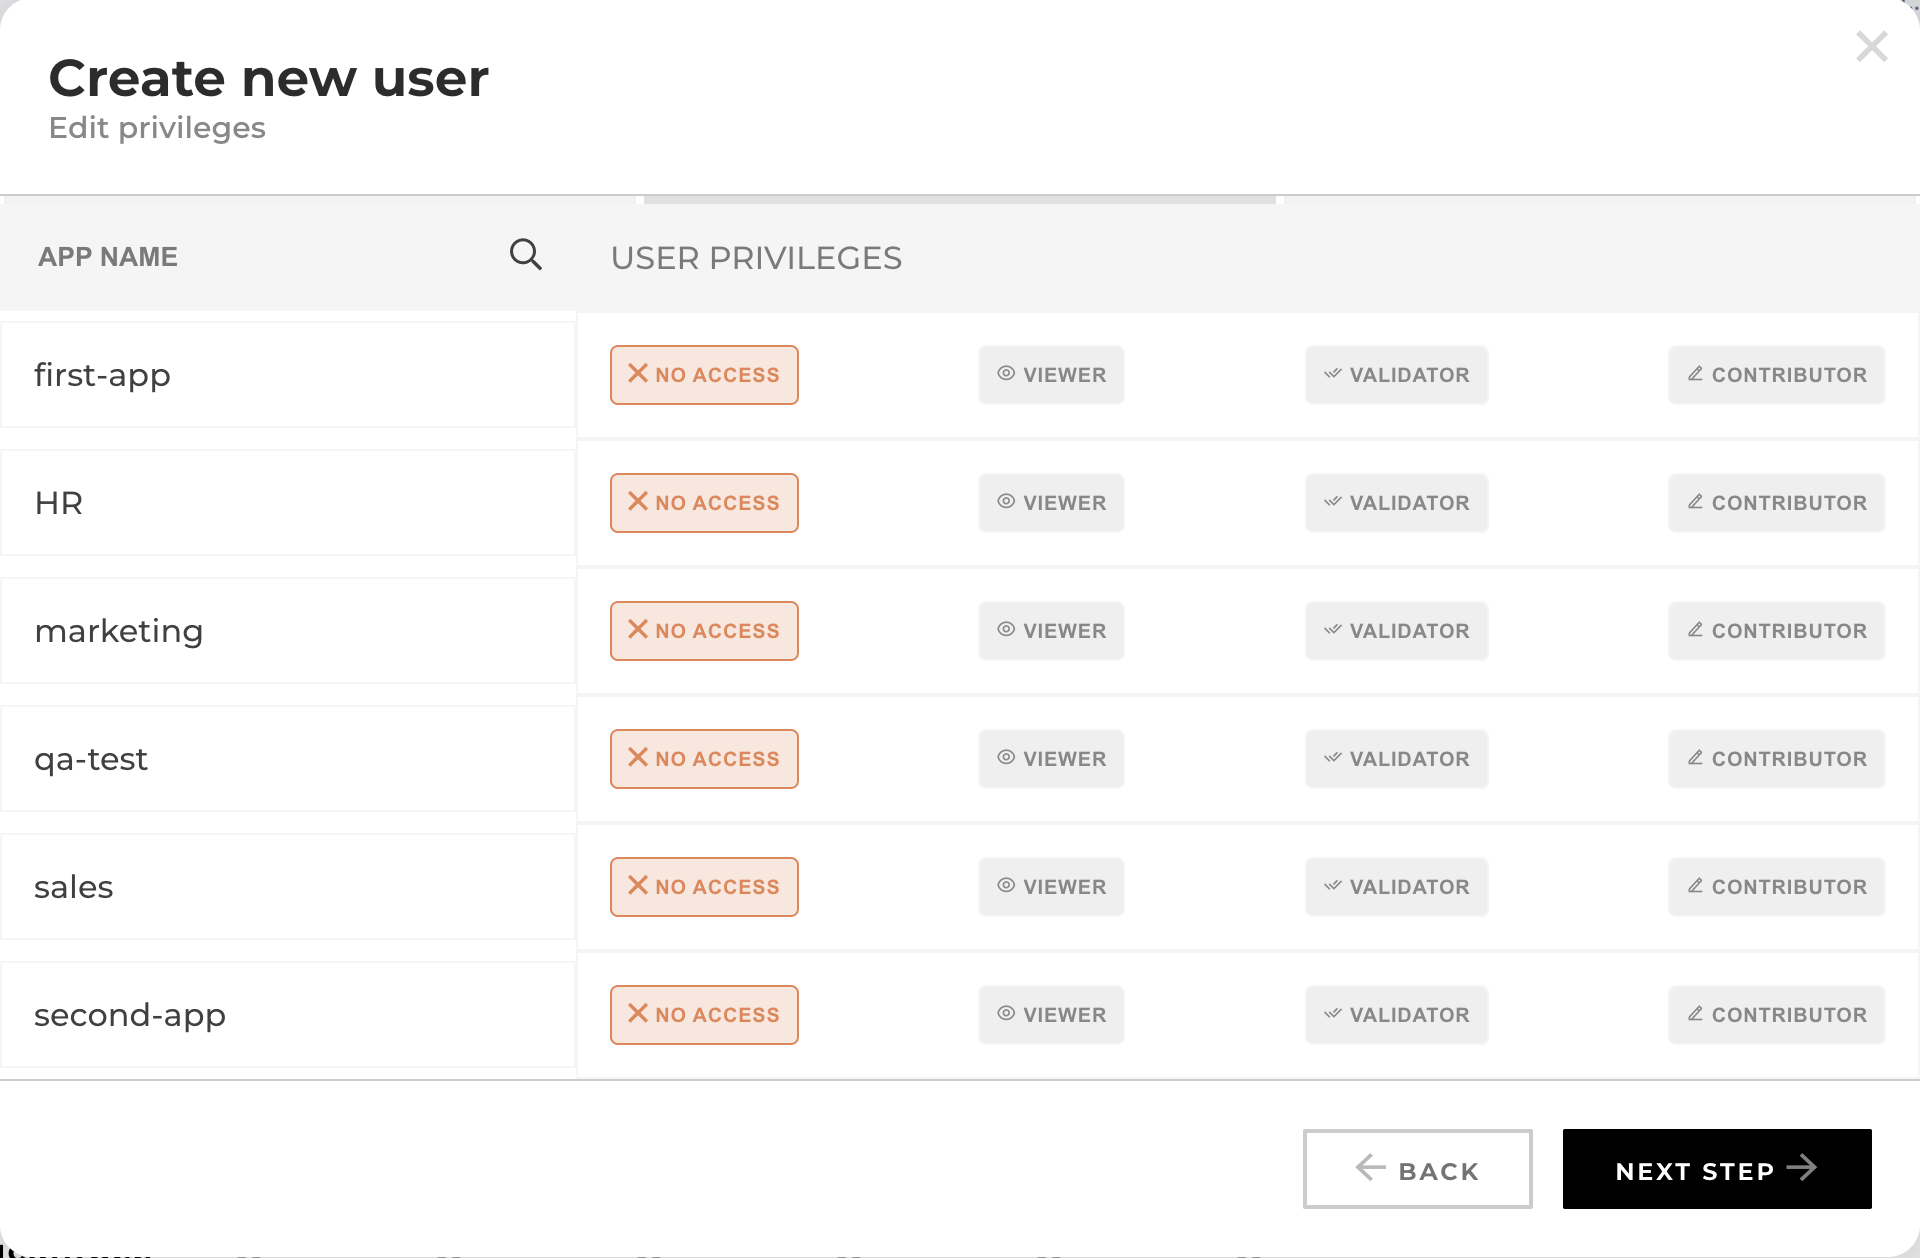Click the NEXT STEP button
This screenshot has height=1258, width=1920.
click(x=1717, y=1168)
